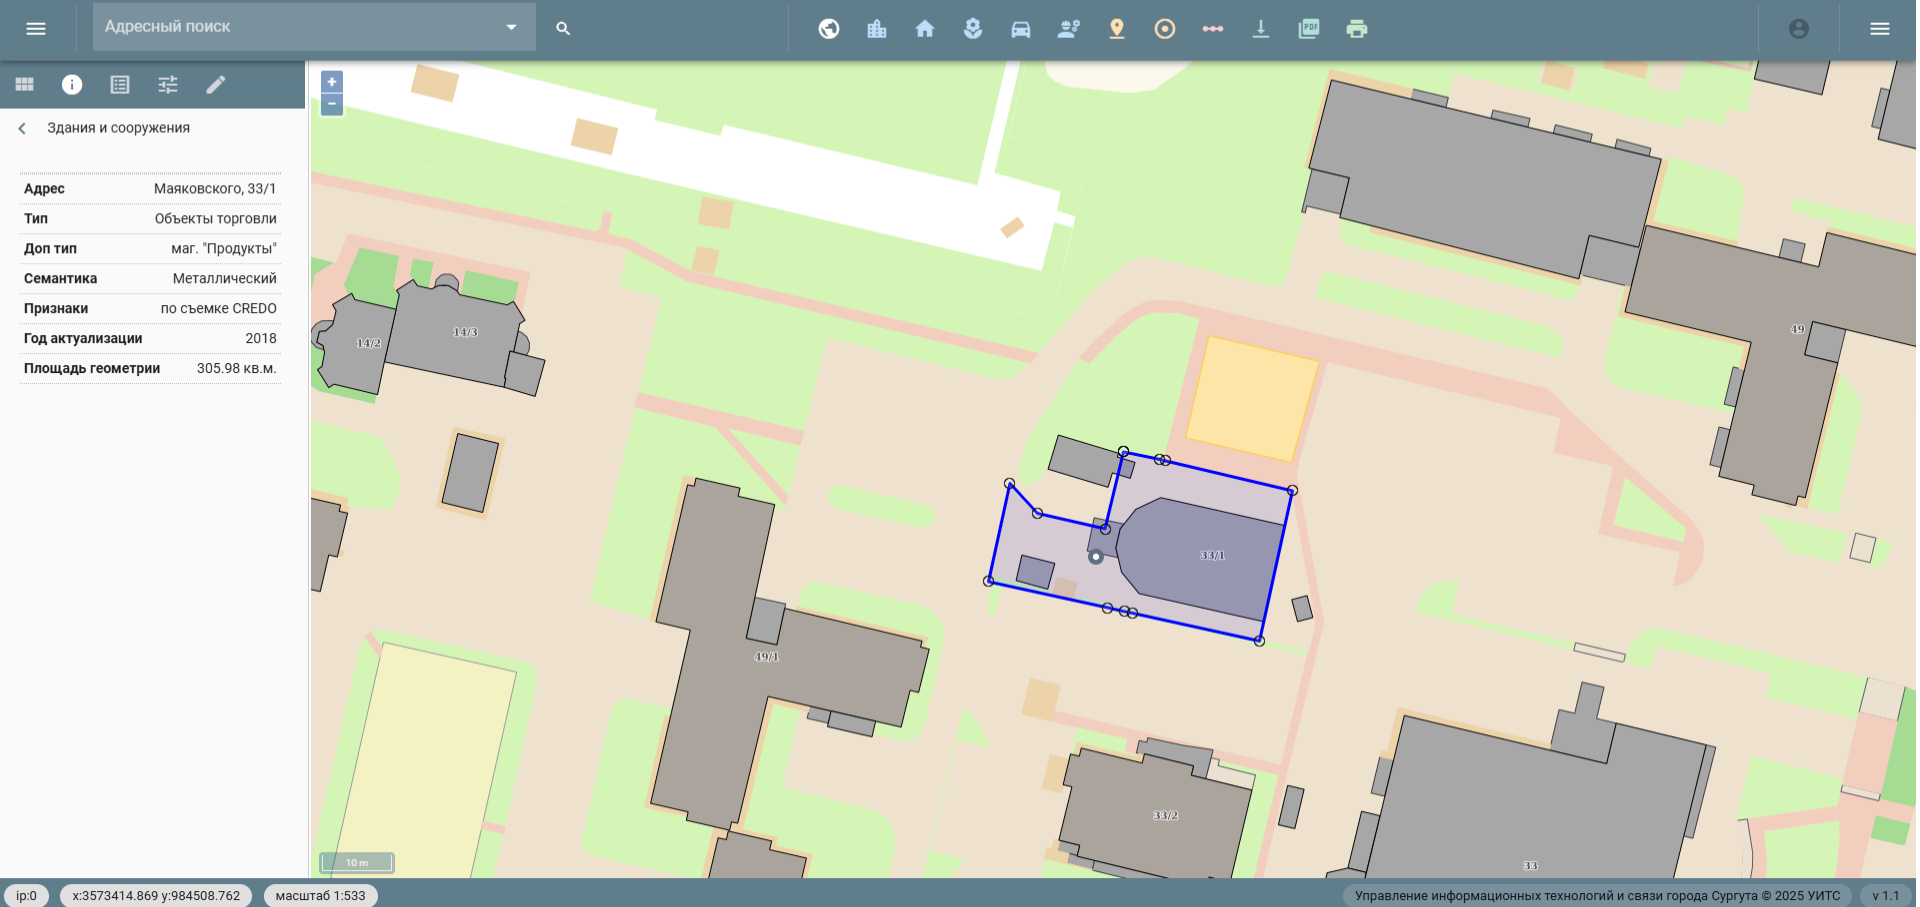1920x907 pixels.
Task: Click the printer icon in the toolbar
Action: [1357, 29]
